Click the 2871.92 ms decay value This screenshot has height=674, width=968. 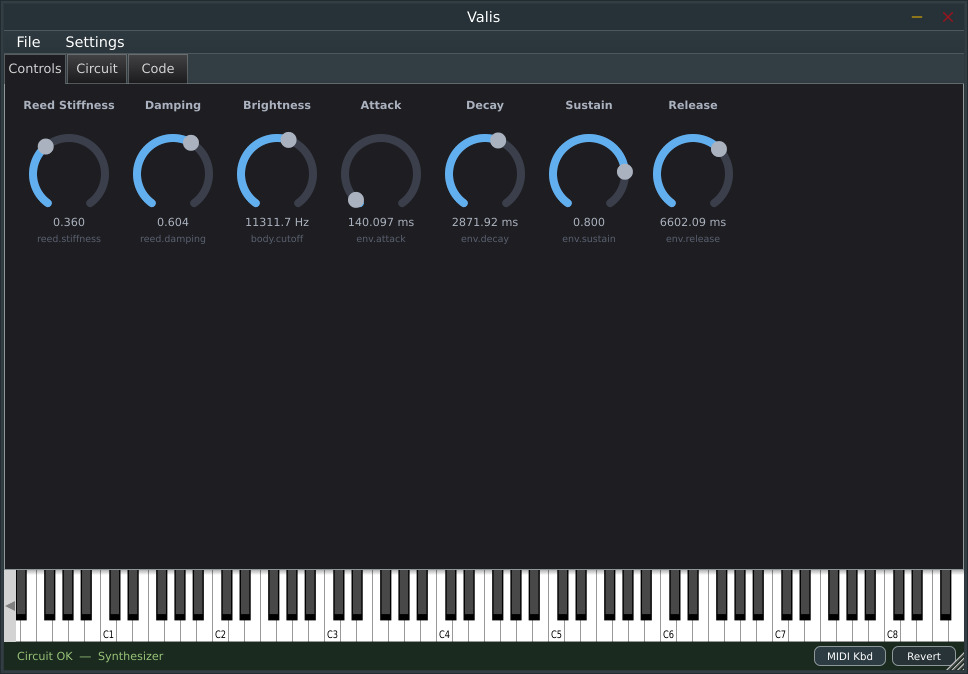coord(485,222)
